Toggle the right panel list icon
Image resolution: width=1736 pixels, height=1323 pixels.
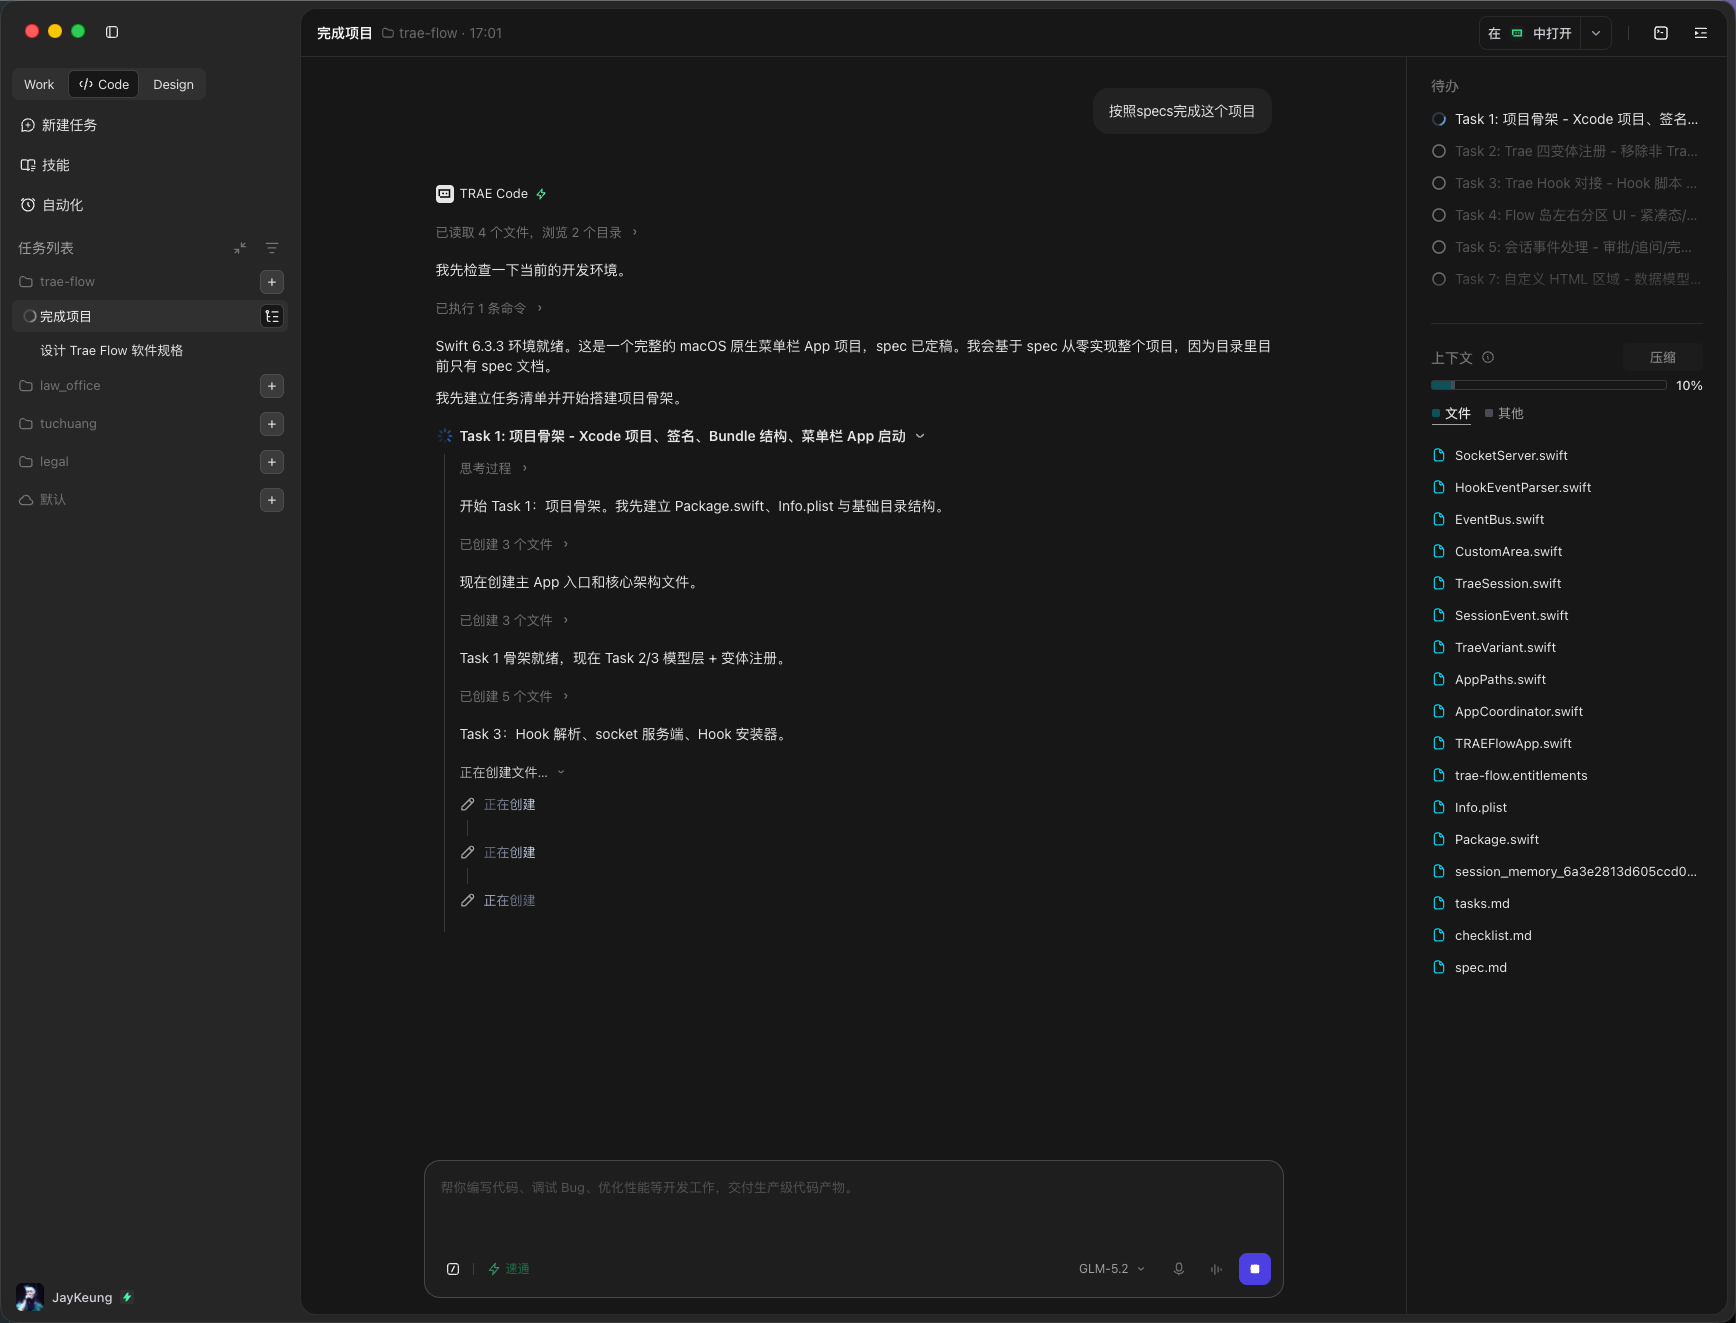point(1701,33)
